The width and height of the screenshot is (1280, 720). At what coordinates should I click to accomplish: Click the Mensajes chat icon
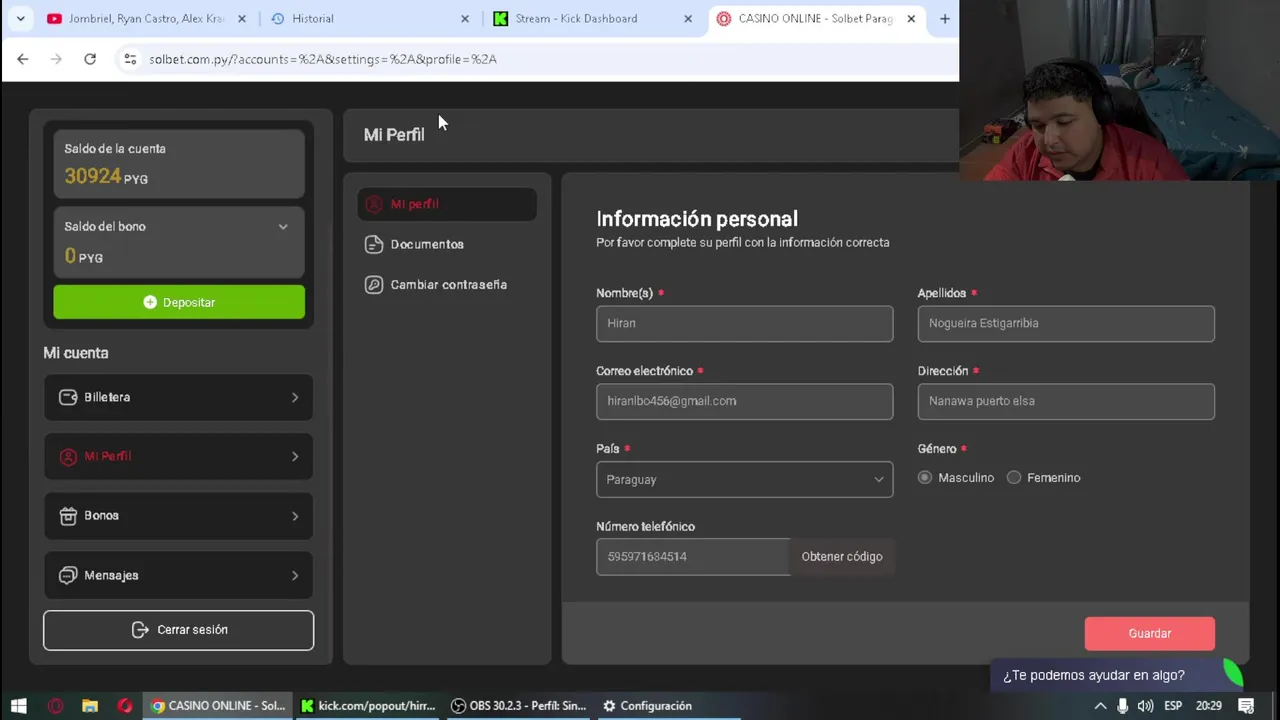tap(68, 575)
